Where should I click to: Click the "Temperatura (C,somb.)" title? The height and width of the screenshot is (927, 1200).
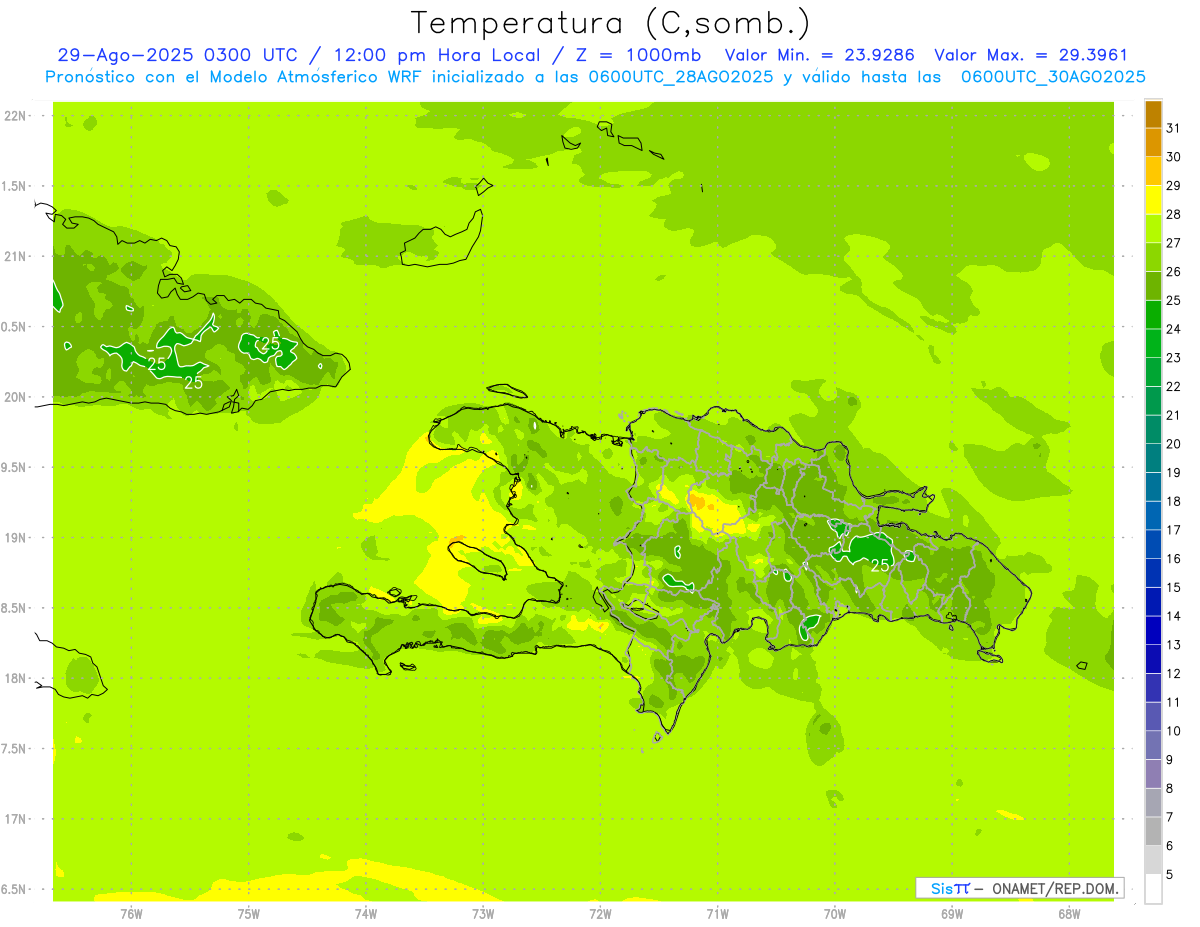click(x=610, y=23)
